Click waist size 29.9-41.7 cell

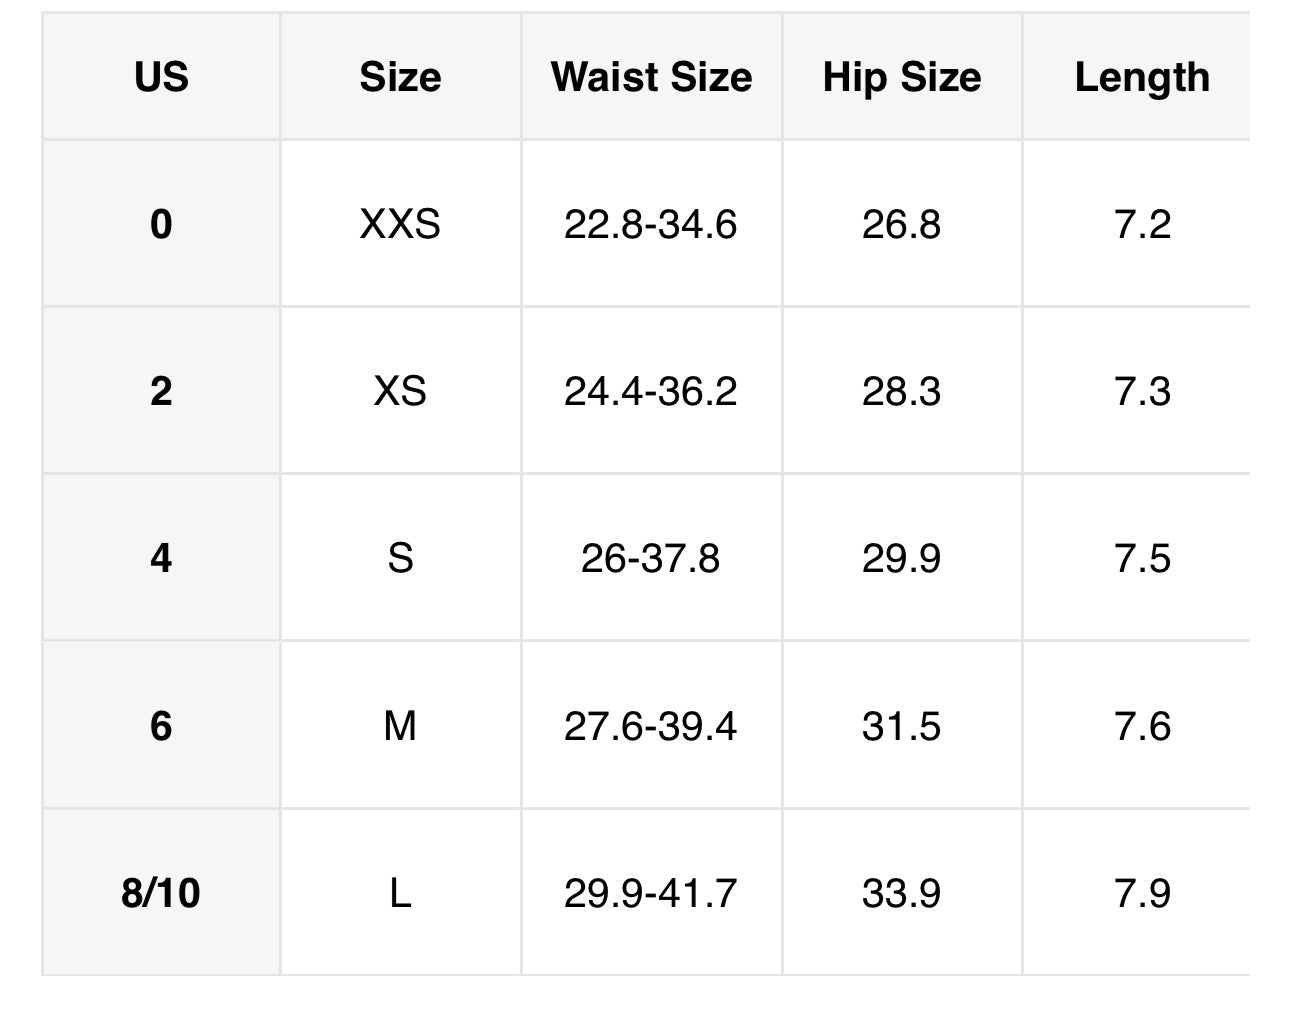[x=651, y=892]
